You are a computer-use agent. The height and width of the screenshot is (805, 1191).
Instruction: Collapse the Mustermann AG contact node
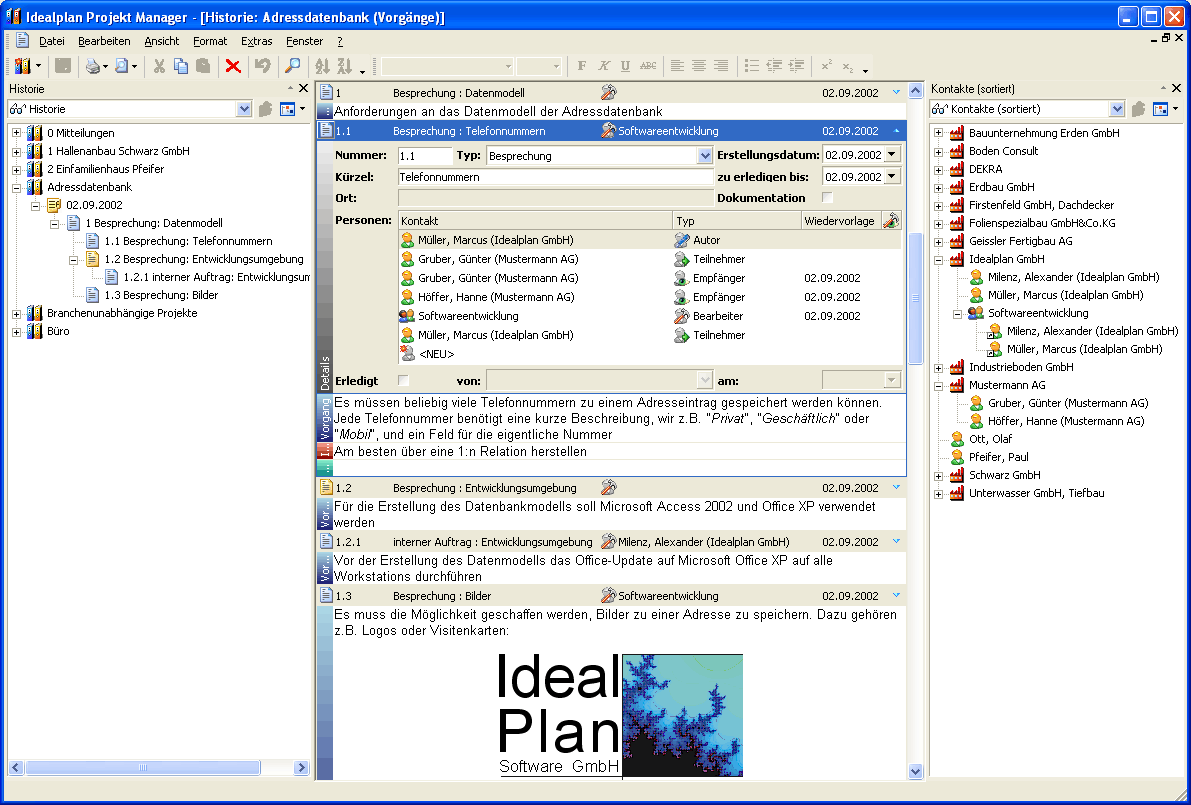click(938, 385)
